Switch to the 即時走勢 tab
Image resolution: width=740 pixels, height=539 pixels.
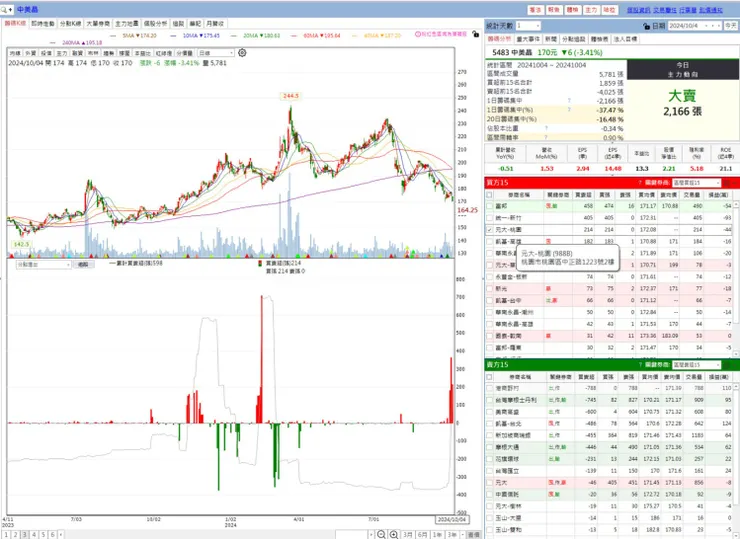pyautogui.click(x=43, y=24)
